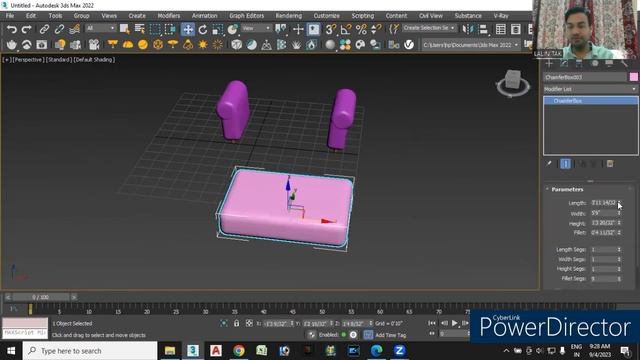Viewport: 640px width, 360px height.
Task: Click the Fillet spinner arrows
Action: tap(619, 233)
